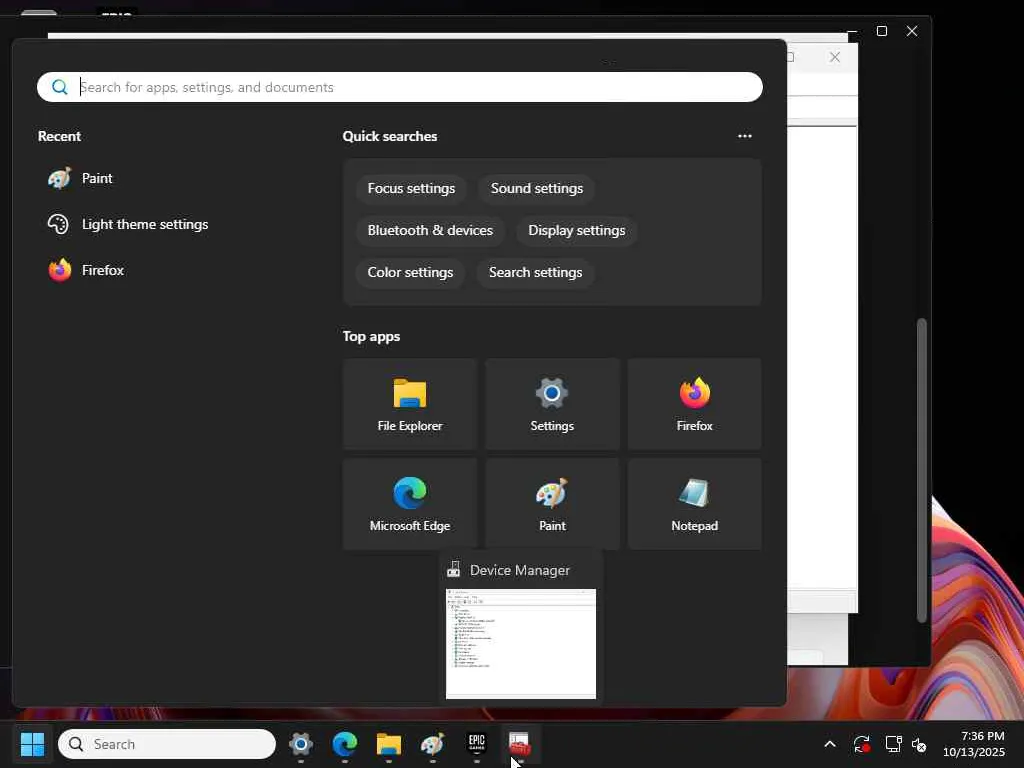Image resolution: width=1024 pixels, height=768 pixels.
Task: Click the muted volume tray icon
Action: (919, 744)
